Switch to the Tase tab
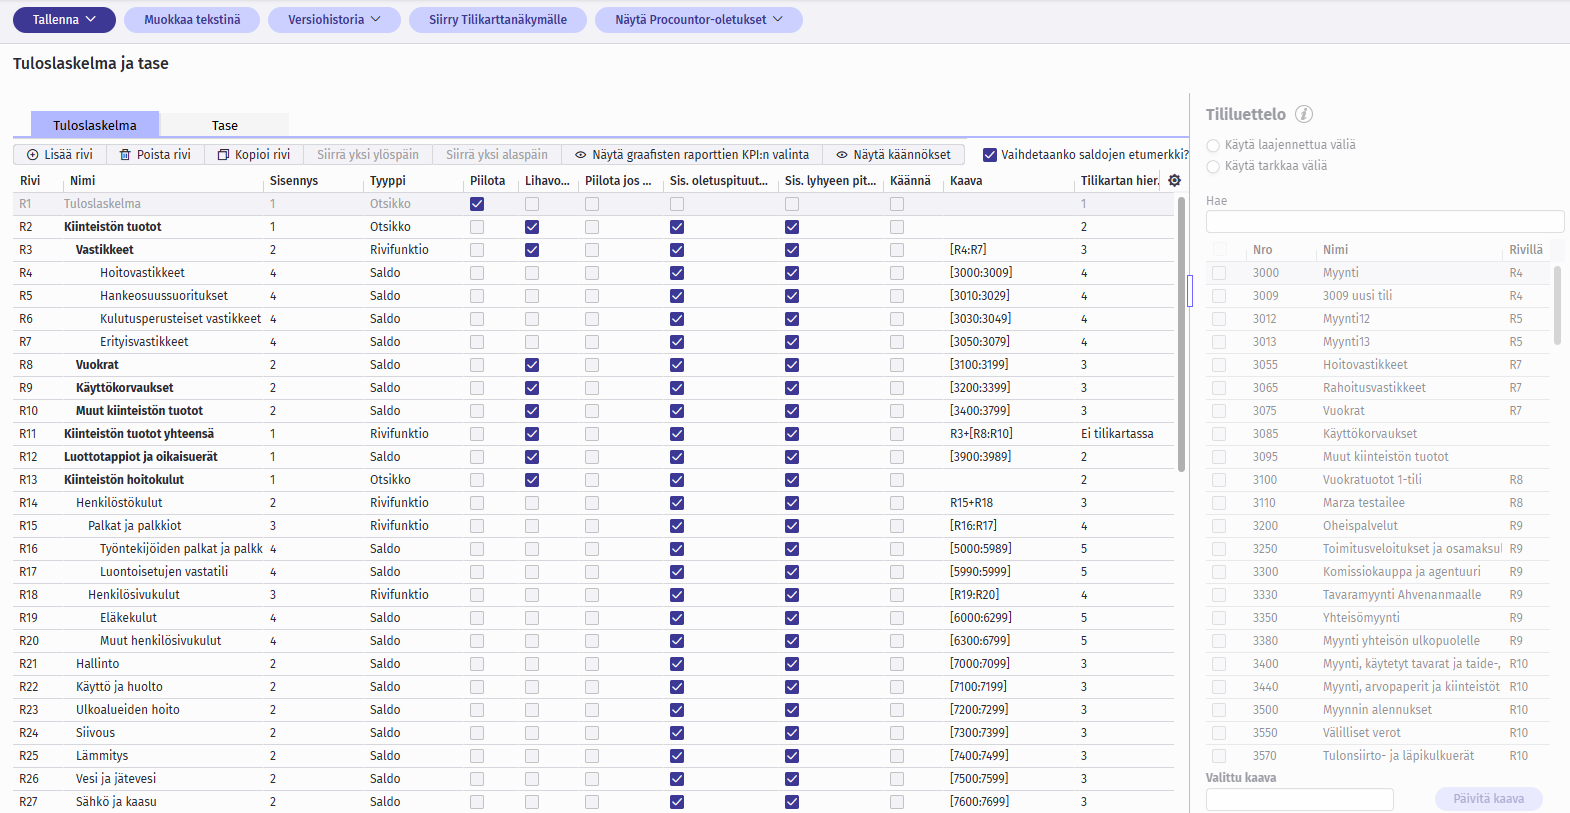Screen dimensions: 1570x813 pos(224,125)
